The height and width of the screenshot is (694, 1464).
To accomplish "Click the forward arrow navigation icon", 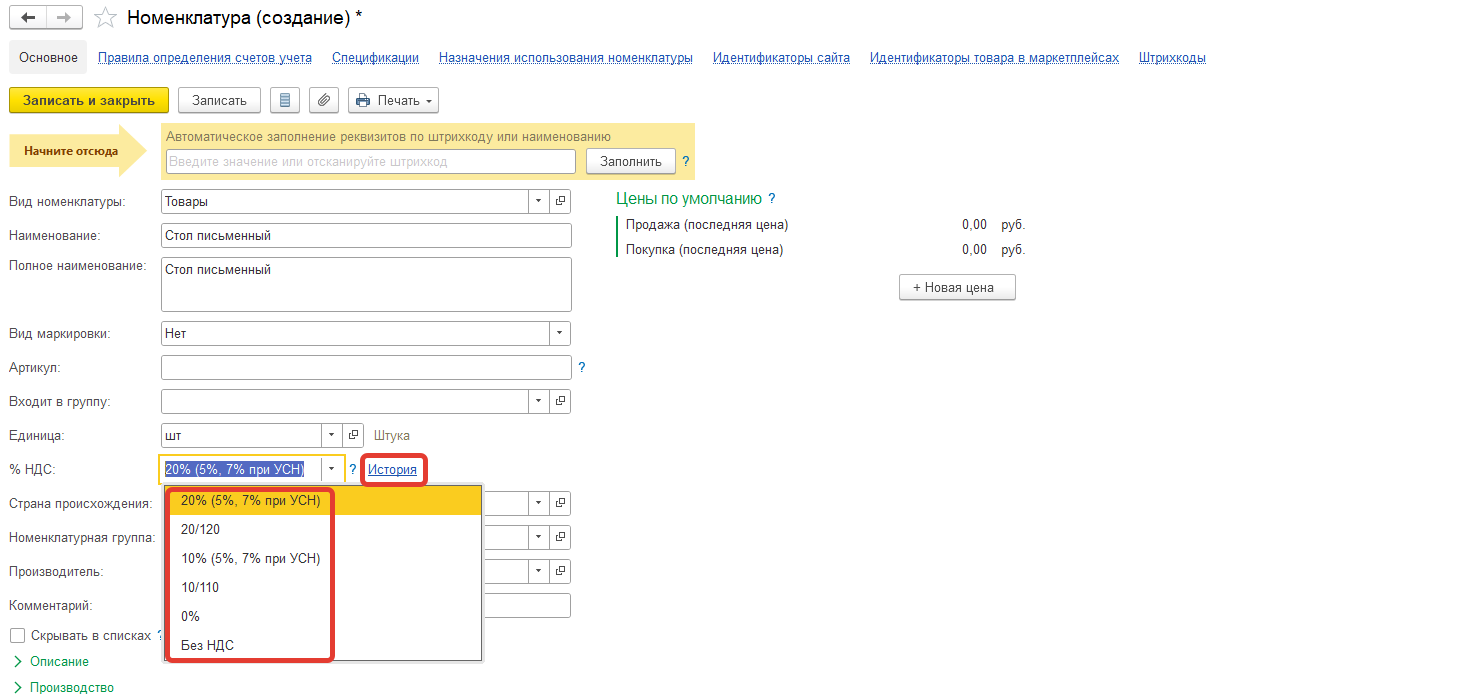I will 63,18.
